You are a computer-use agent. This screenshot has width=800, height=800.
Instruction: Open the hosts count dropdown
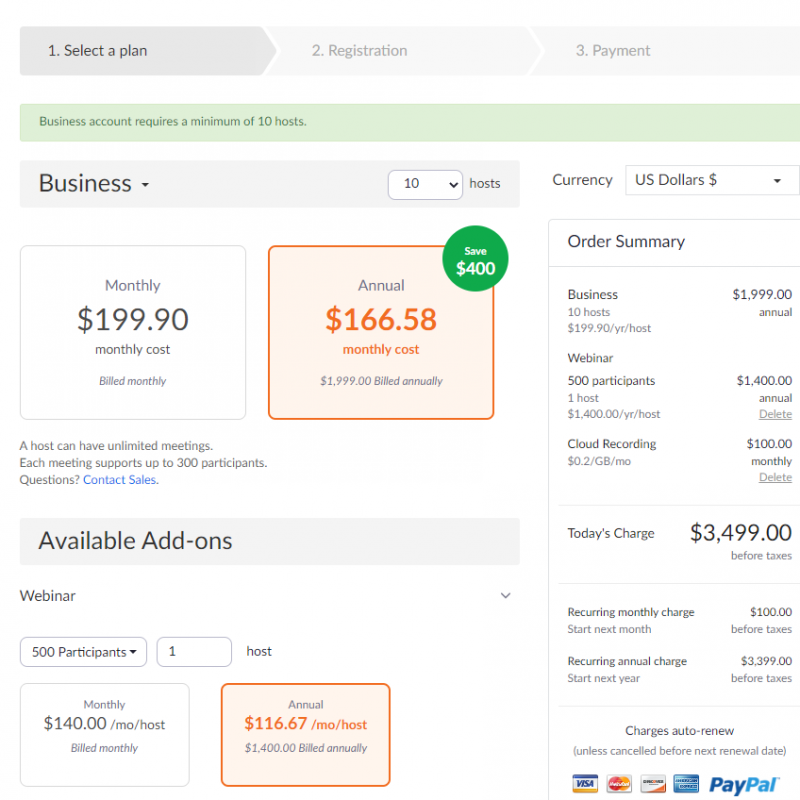coord(425,184)
